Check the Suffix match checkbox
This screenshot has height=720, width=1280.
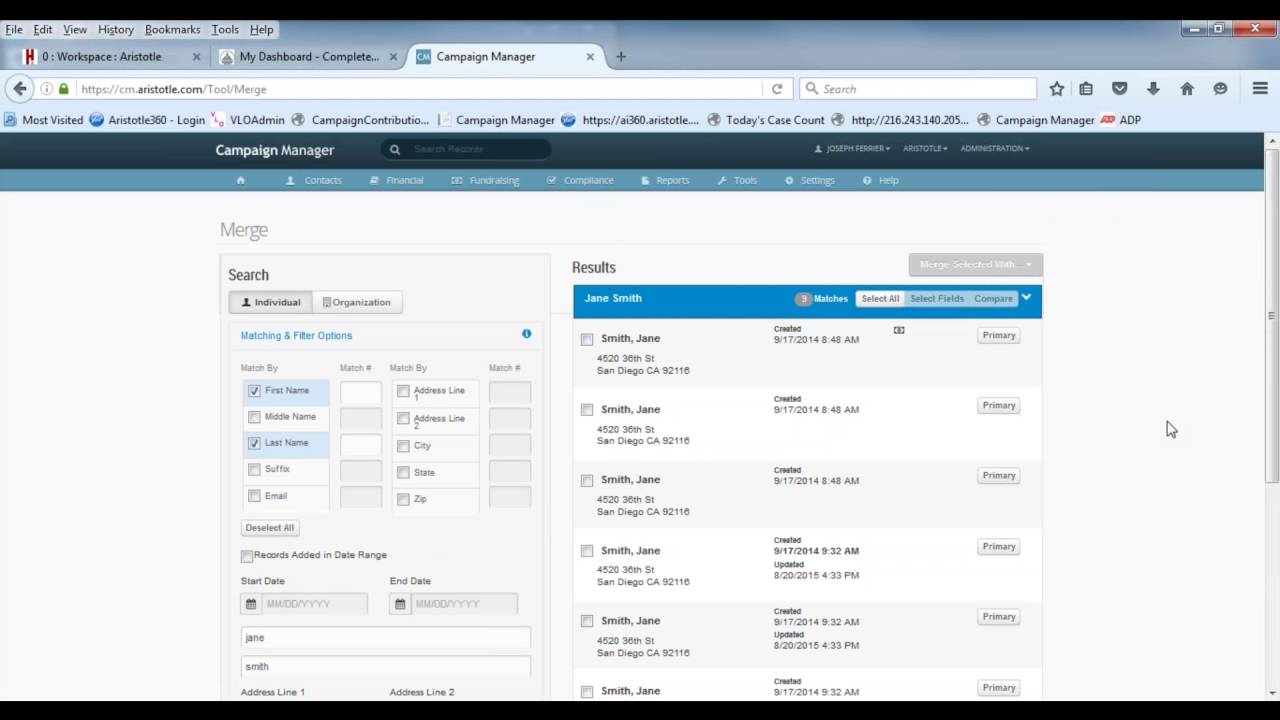click(254, 469)
